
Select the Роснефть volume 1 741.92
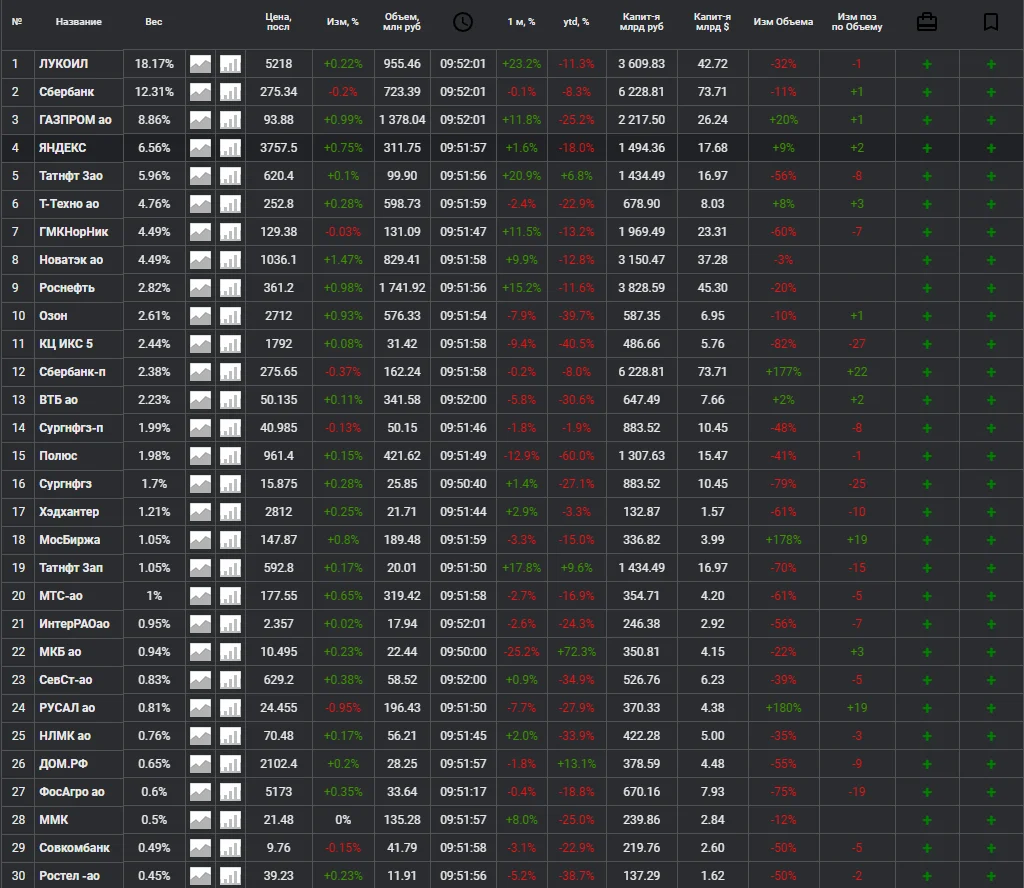pos(402,288)
